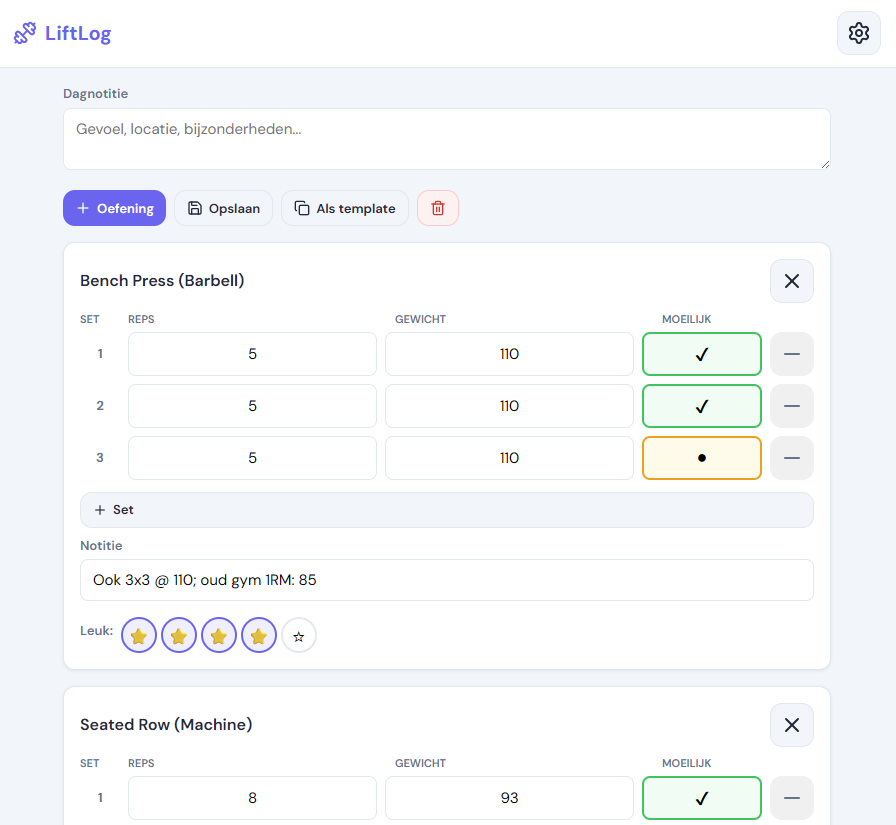Screen dimensions: 896x825
Task: Click the Als template button
Action: 344,208
